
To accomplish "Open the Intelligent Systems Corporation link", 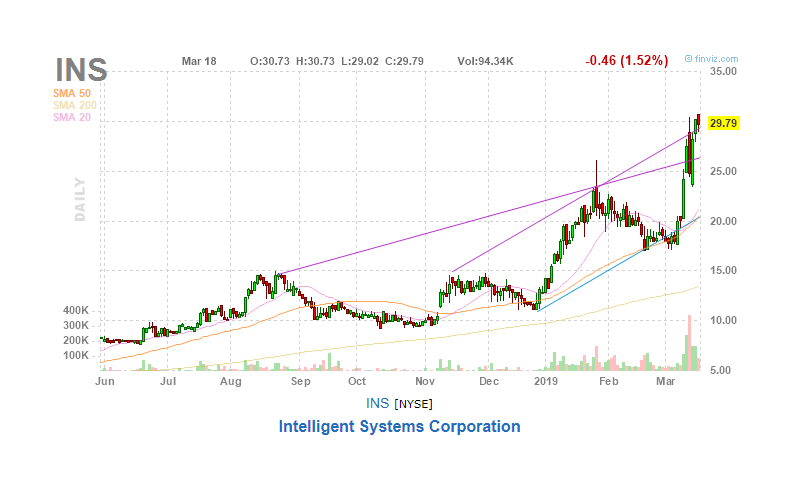I will pyautogui.click(x=400, y=426).
